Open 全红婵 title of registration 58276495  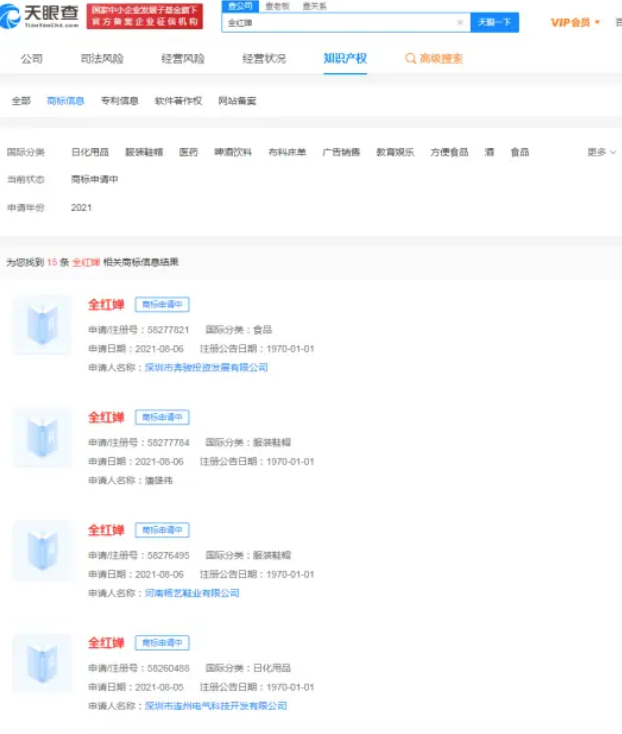106,530
